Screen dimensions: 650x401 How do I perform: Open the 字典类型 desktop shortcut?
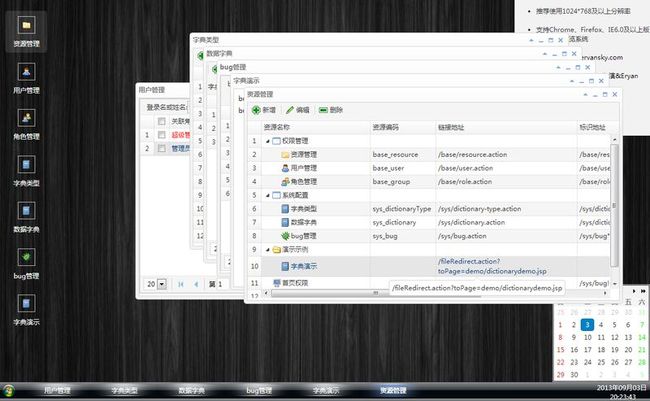click(26, 171)
